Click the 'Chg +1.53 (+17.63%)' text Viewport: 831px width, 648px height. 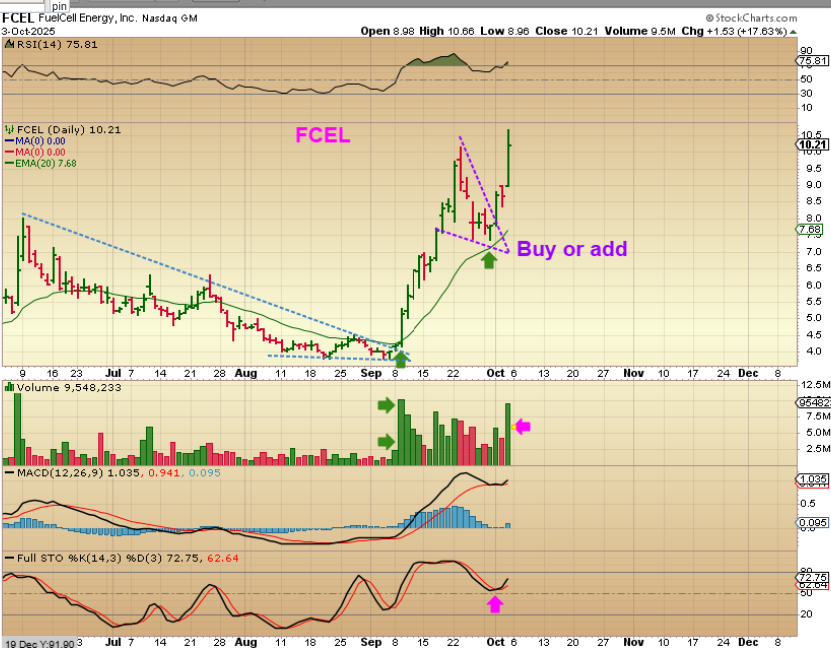tap(734, 31)
